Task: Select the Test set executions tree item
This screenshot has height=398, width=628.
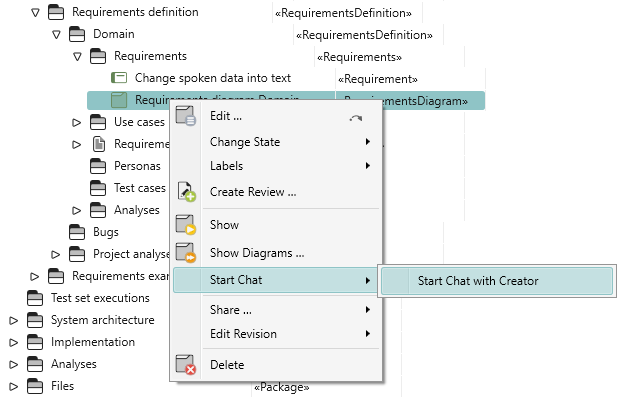Action: pos(100,298)
